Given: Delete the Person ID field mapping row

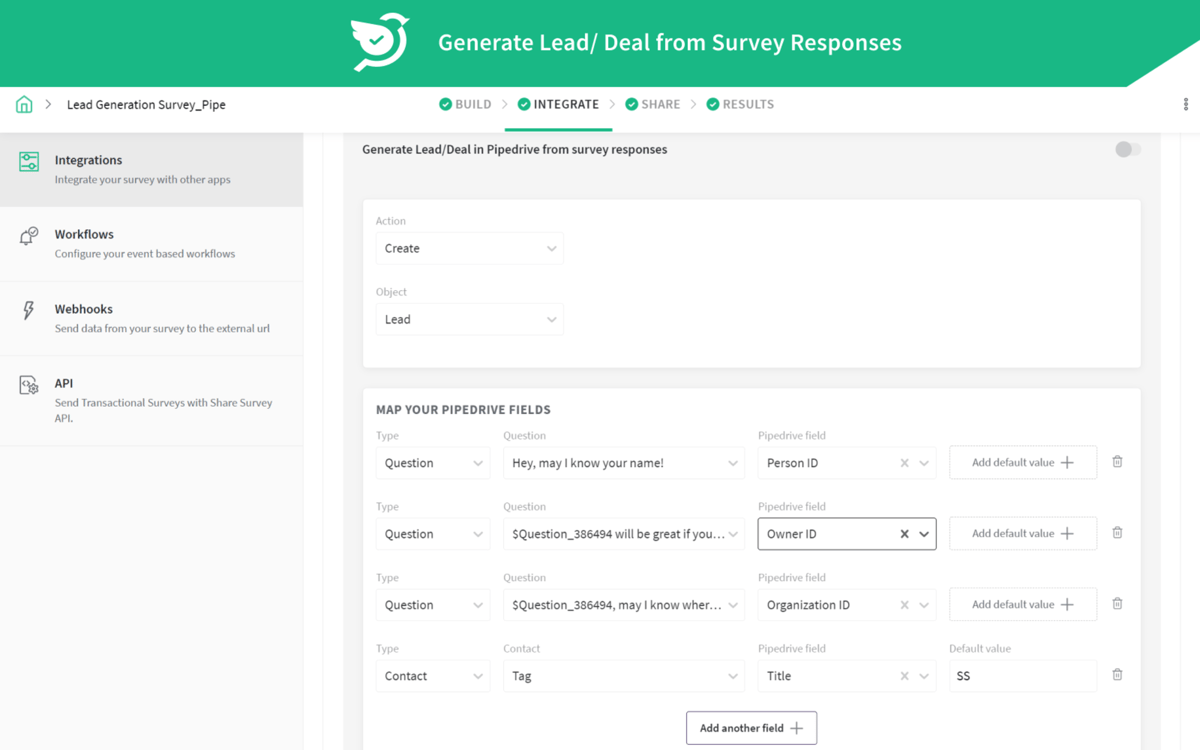Looking at the screenshot, I should [1117, 462].
